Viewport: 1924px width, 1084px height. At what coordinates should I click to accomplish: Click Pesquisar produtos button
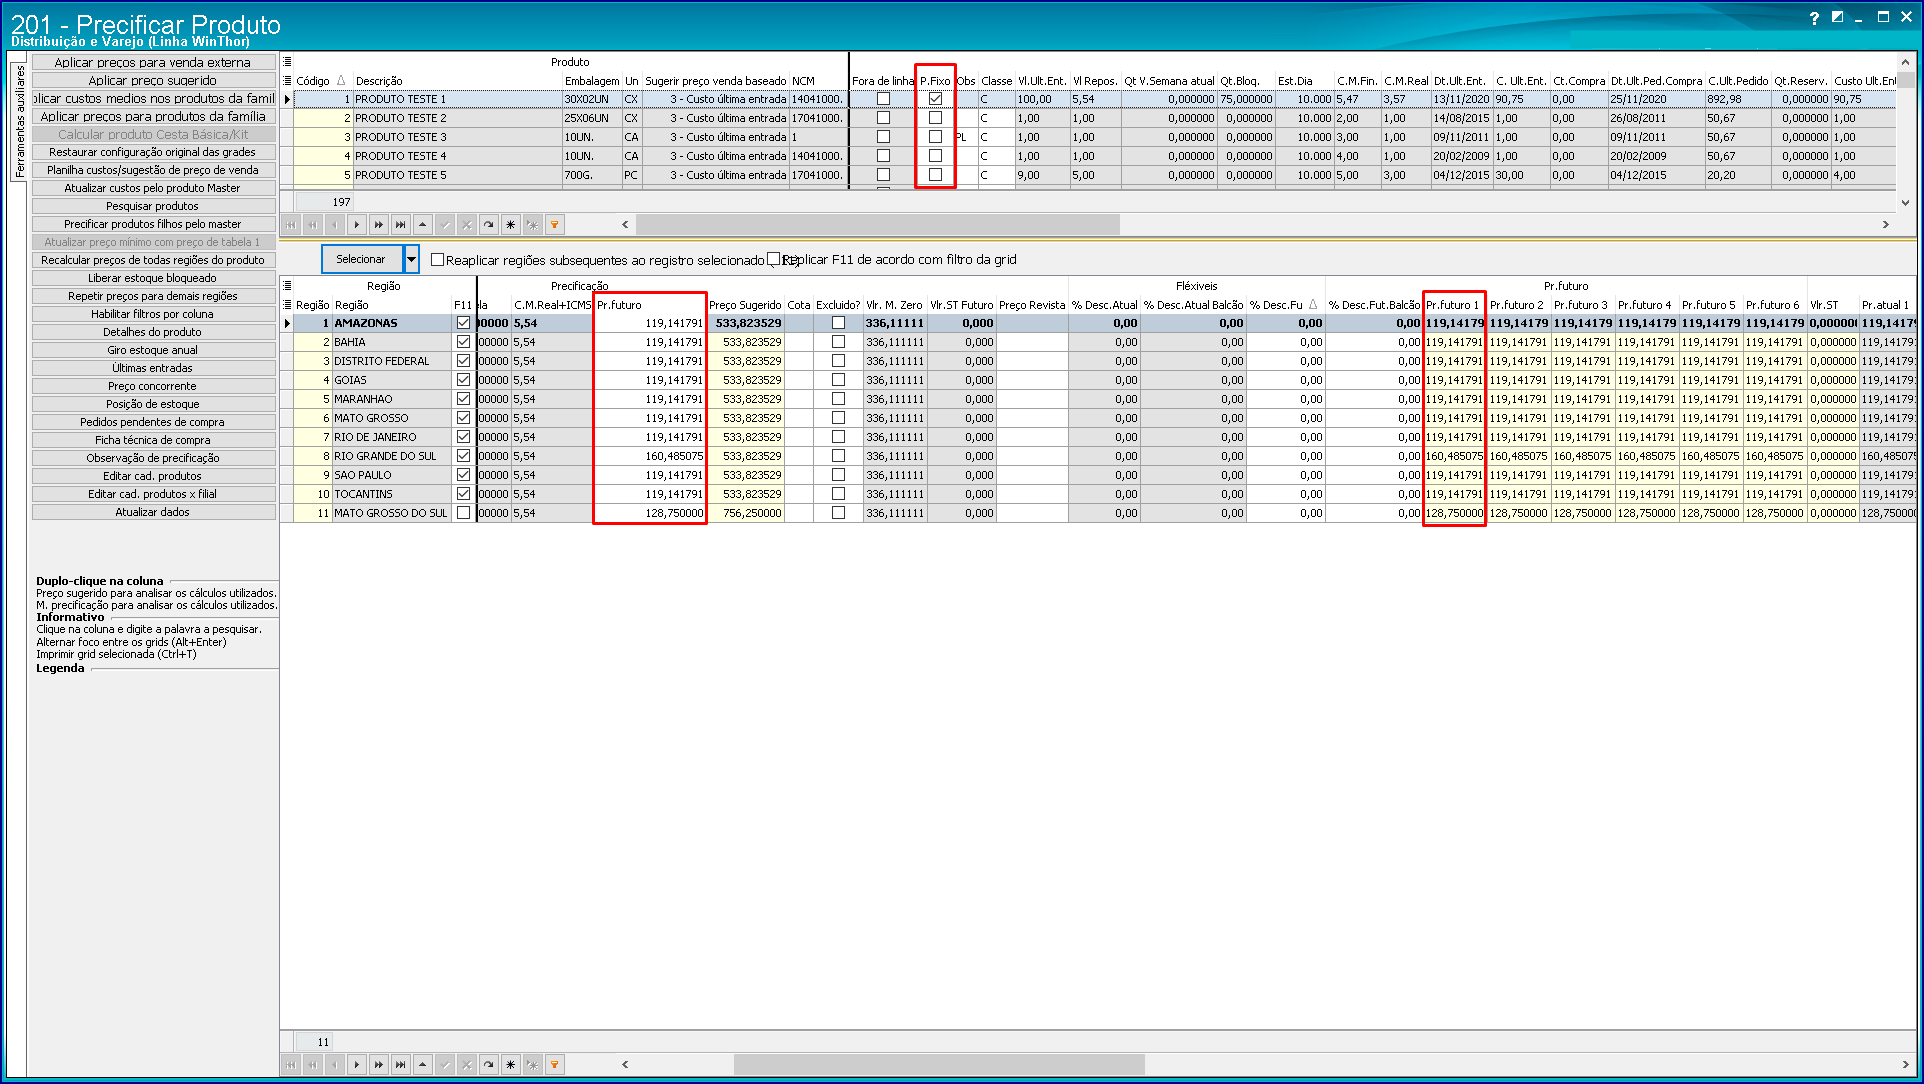tap(153, 206)
